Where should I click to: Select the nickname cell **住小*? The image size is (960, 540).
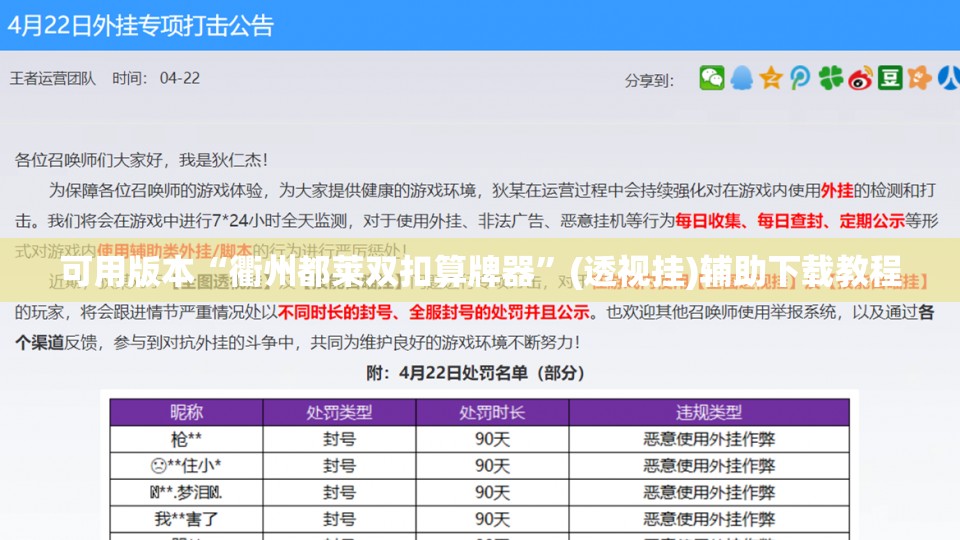tap(186, 466)
